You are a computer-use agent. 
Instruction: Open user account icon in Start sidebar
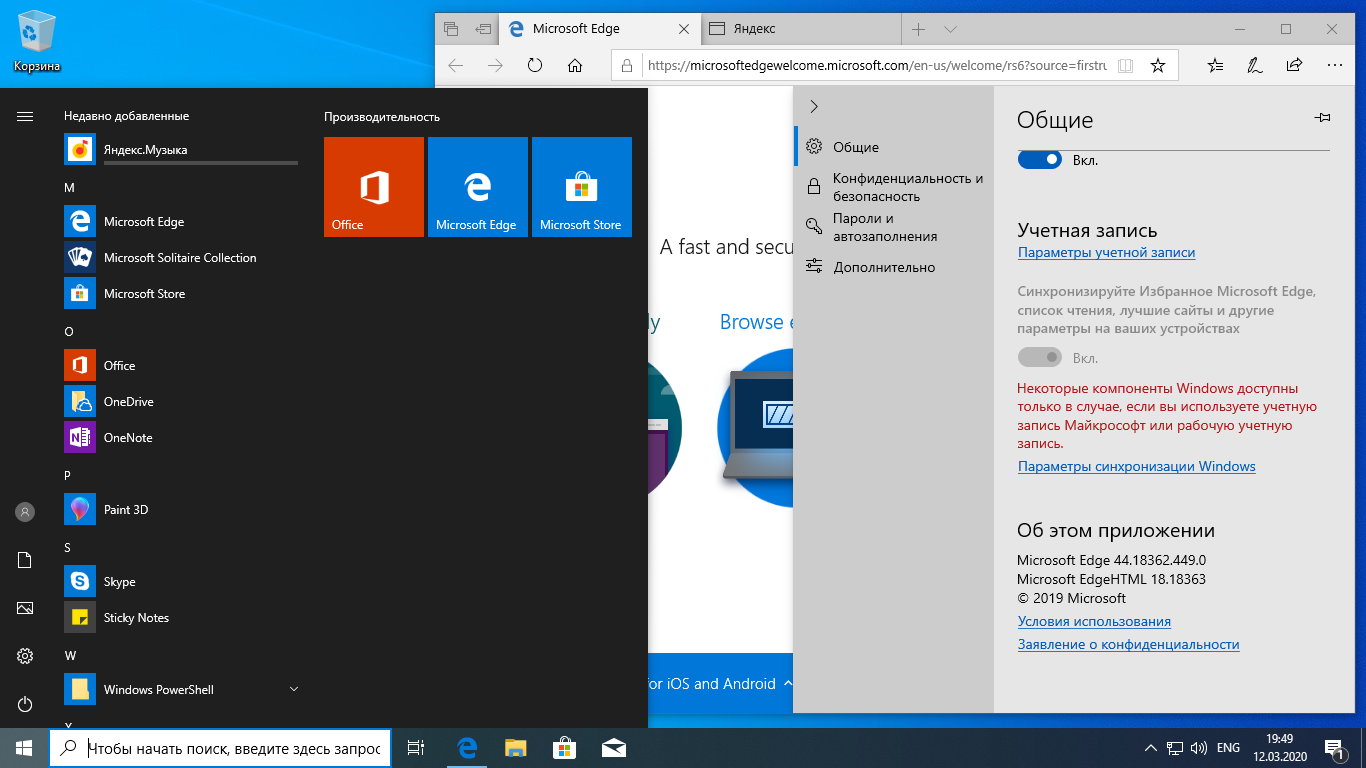tap(25, 512)
